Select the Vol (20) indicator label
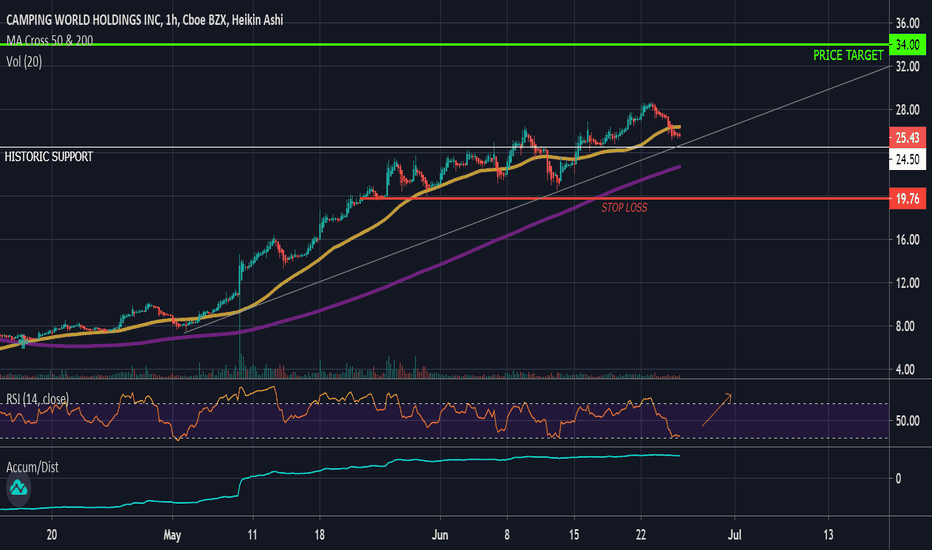The image size is (932, 550). [24, 61]
